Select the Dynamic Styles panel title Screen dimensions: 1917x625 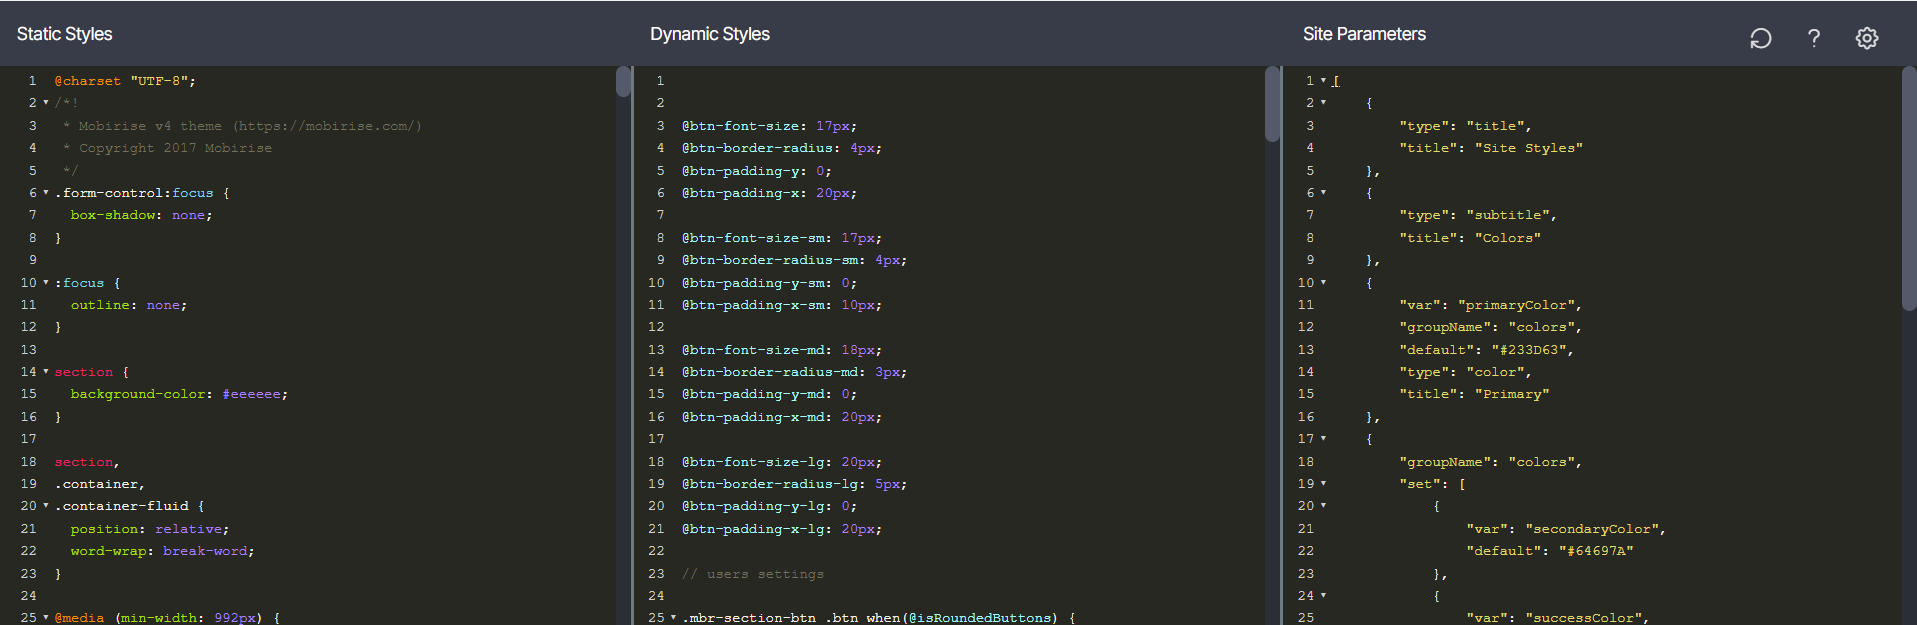click(709, 34)
